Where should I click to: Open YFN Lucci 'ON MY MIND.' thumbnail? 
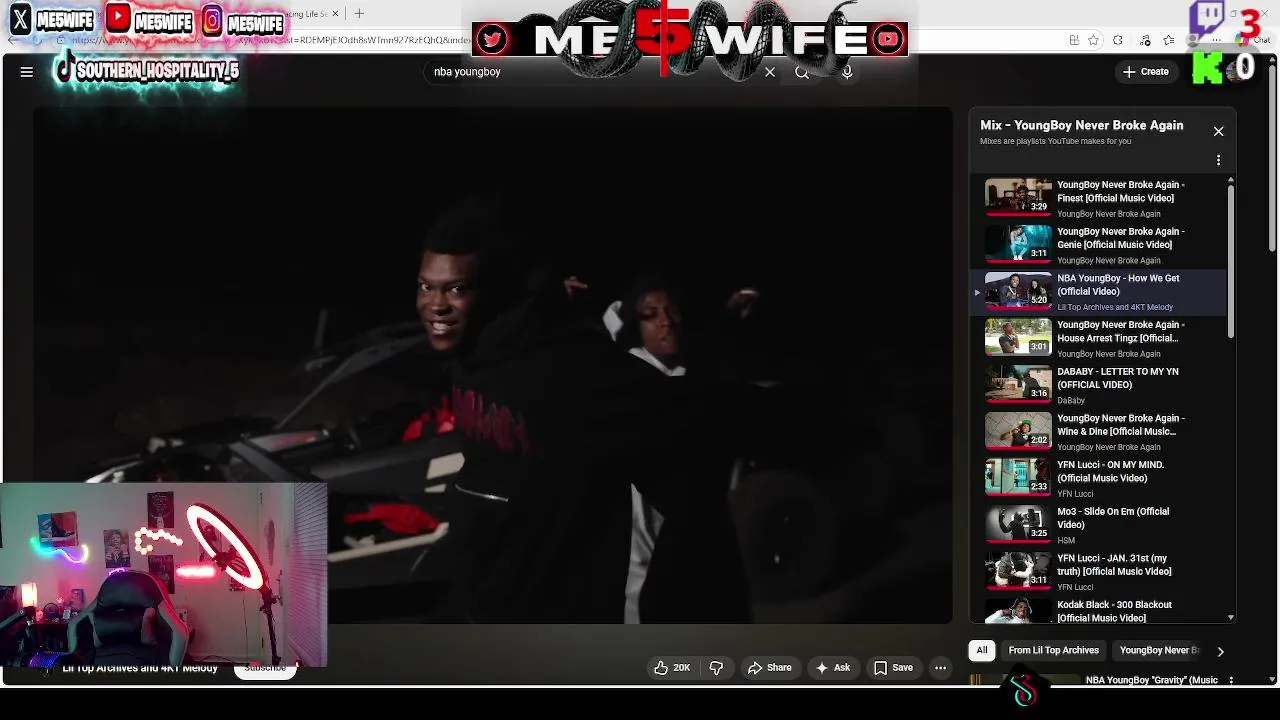tap(1018, 477)
